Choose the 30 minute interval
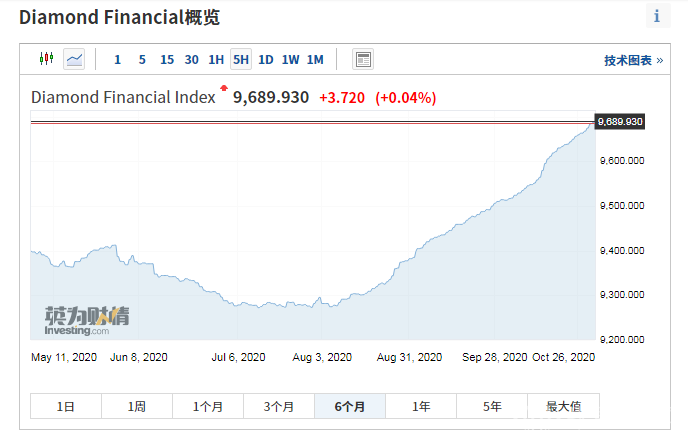 [191, 59]
